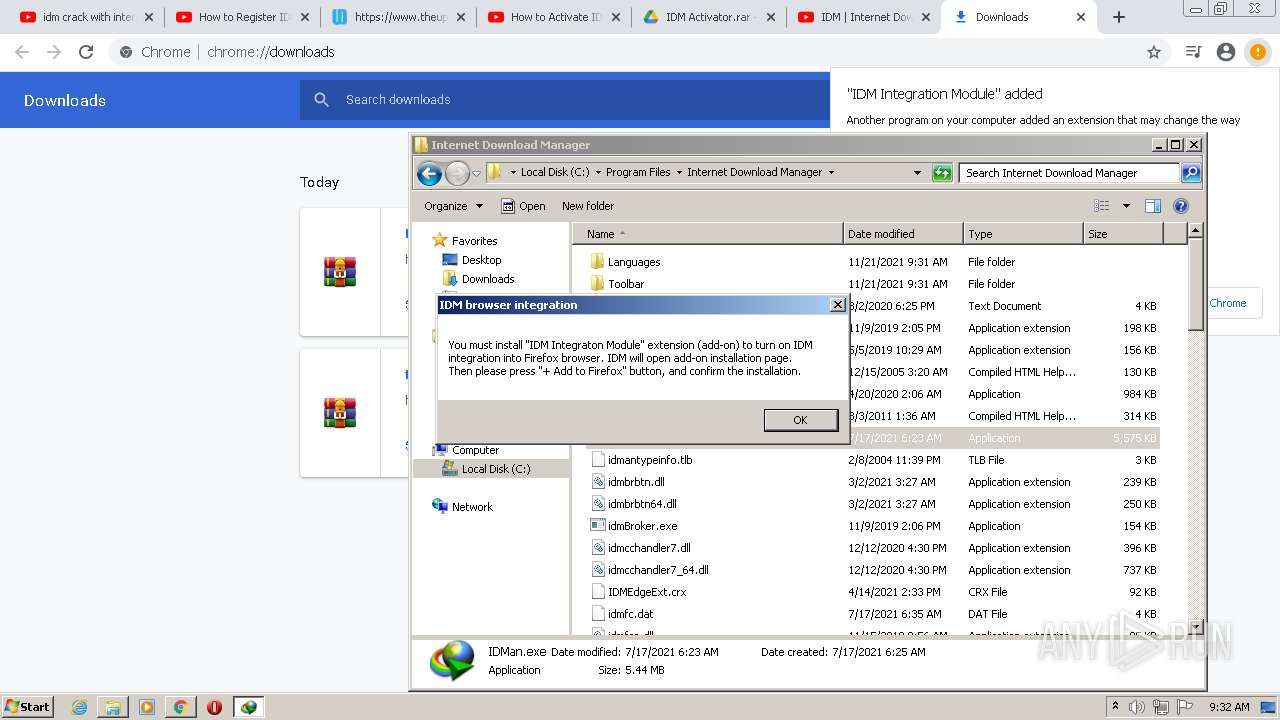Open Opera icon in taskbar
Image resolution: width=1280 pixels, height=720 pixels.
214,707
